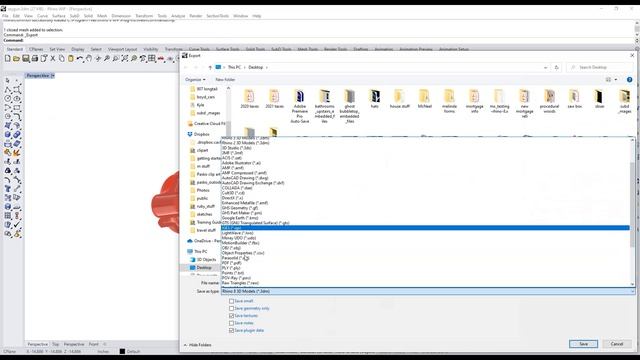Click the Dropbox icon in folder tree
Screen dimensions: 640x360
click(190, 134)
